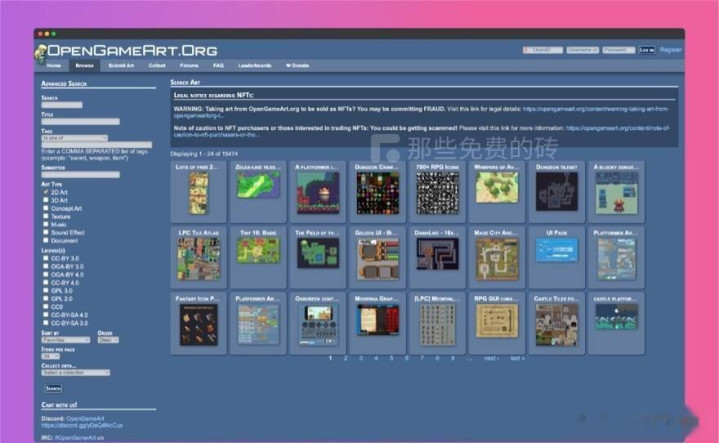Viewport: 719px width, 443px height.
Task: Uncheck the 2D Art checkbox
Action: coord(45,192)
